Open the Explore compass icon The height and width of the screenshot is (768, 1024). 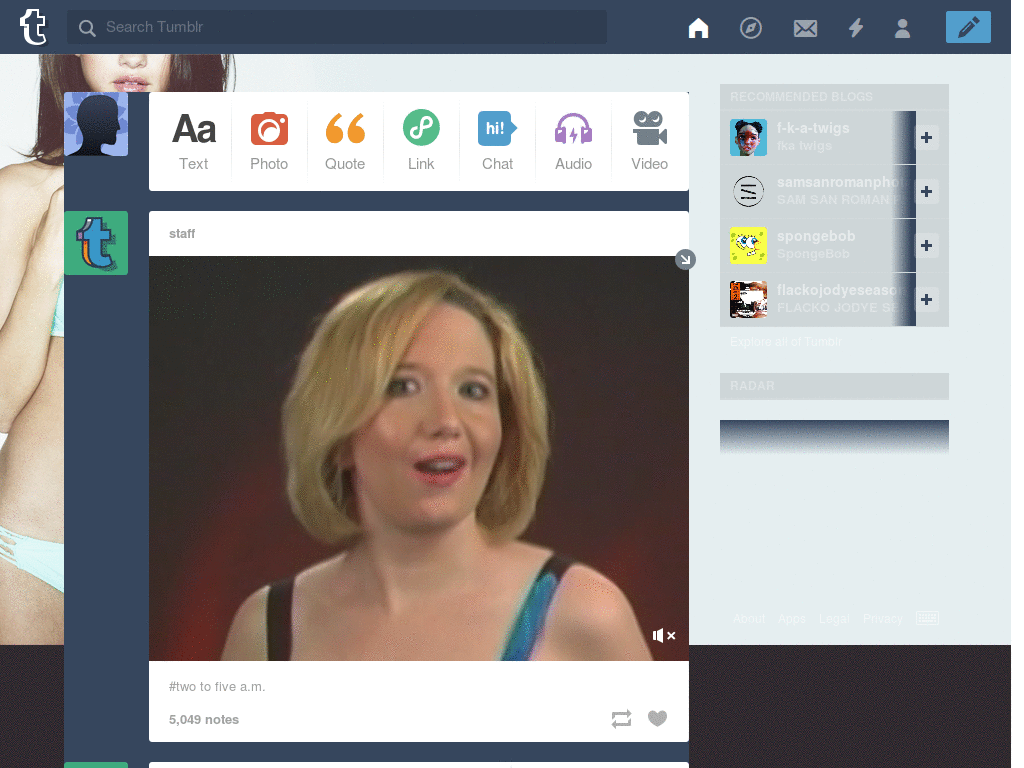[x=751, y=28]
